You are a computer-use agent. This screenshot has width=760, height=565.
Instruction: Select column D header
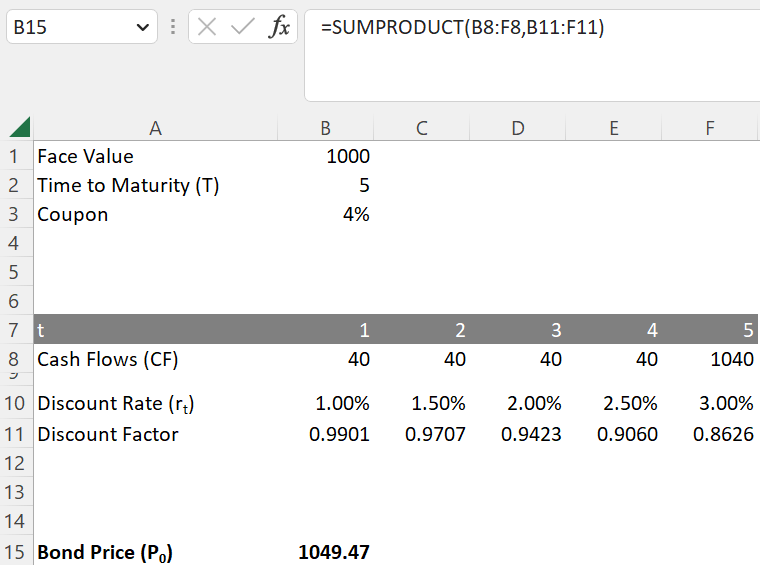point(518,128)
